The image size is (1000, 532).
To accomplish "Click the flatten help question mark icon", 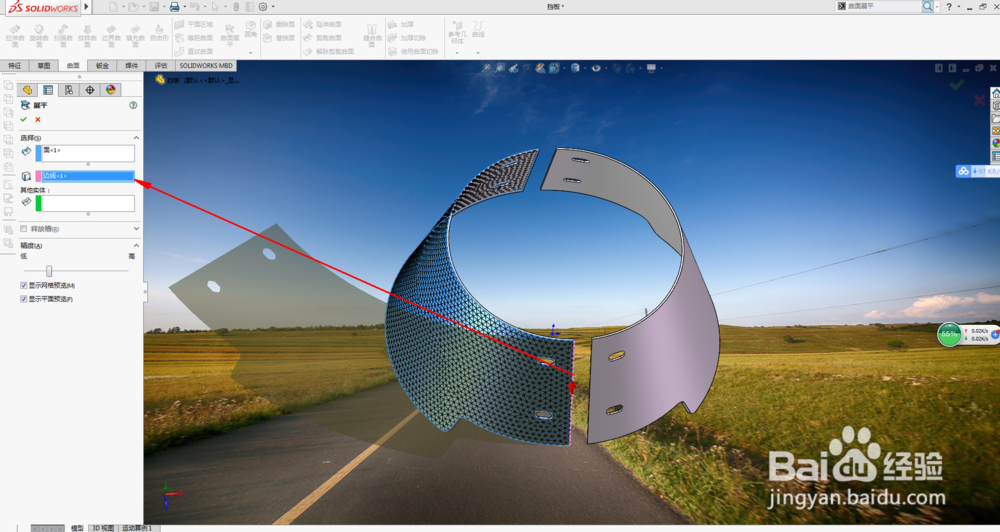I will tap(133, 105).
